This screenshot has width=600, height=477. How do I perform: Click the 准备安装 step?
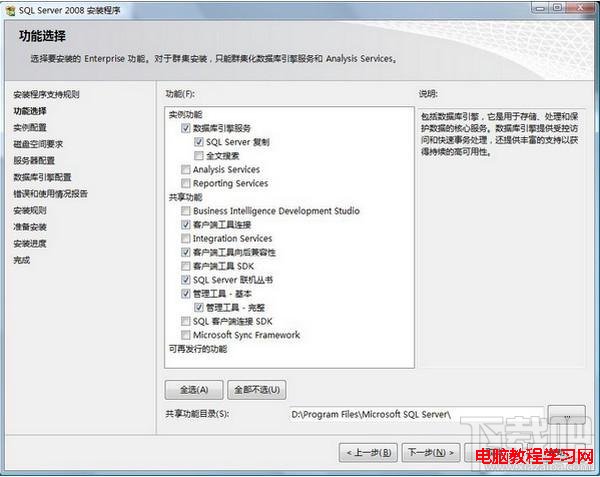30,227
